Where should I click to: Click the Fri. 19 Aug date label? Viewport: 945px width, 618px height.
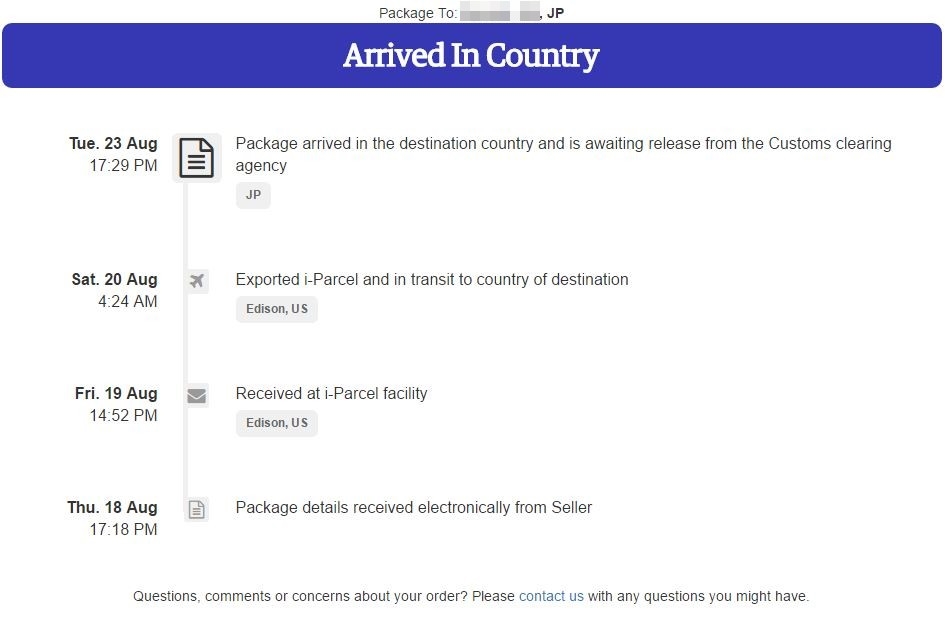[116, 393]
